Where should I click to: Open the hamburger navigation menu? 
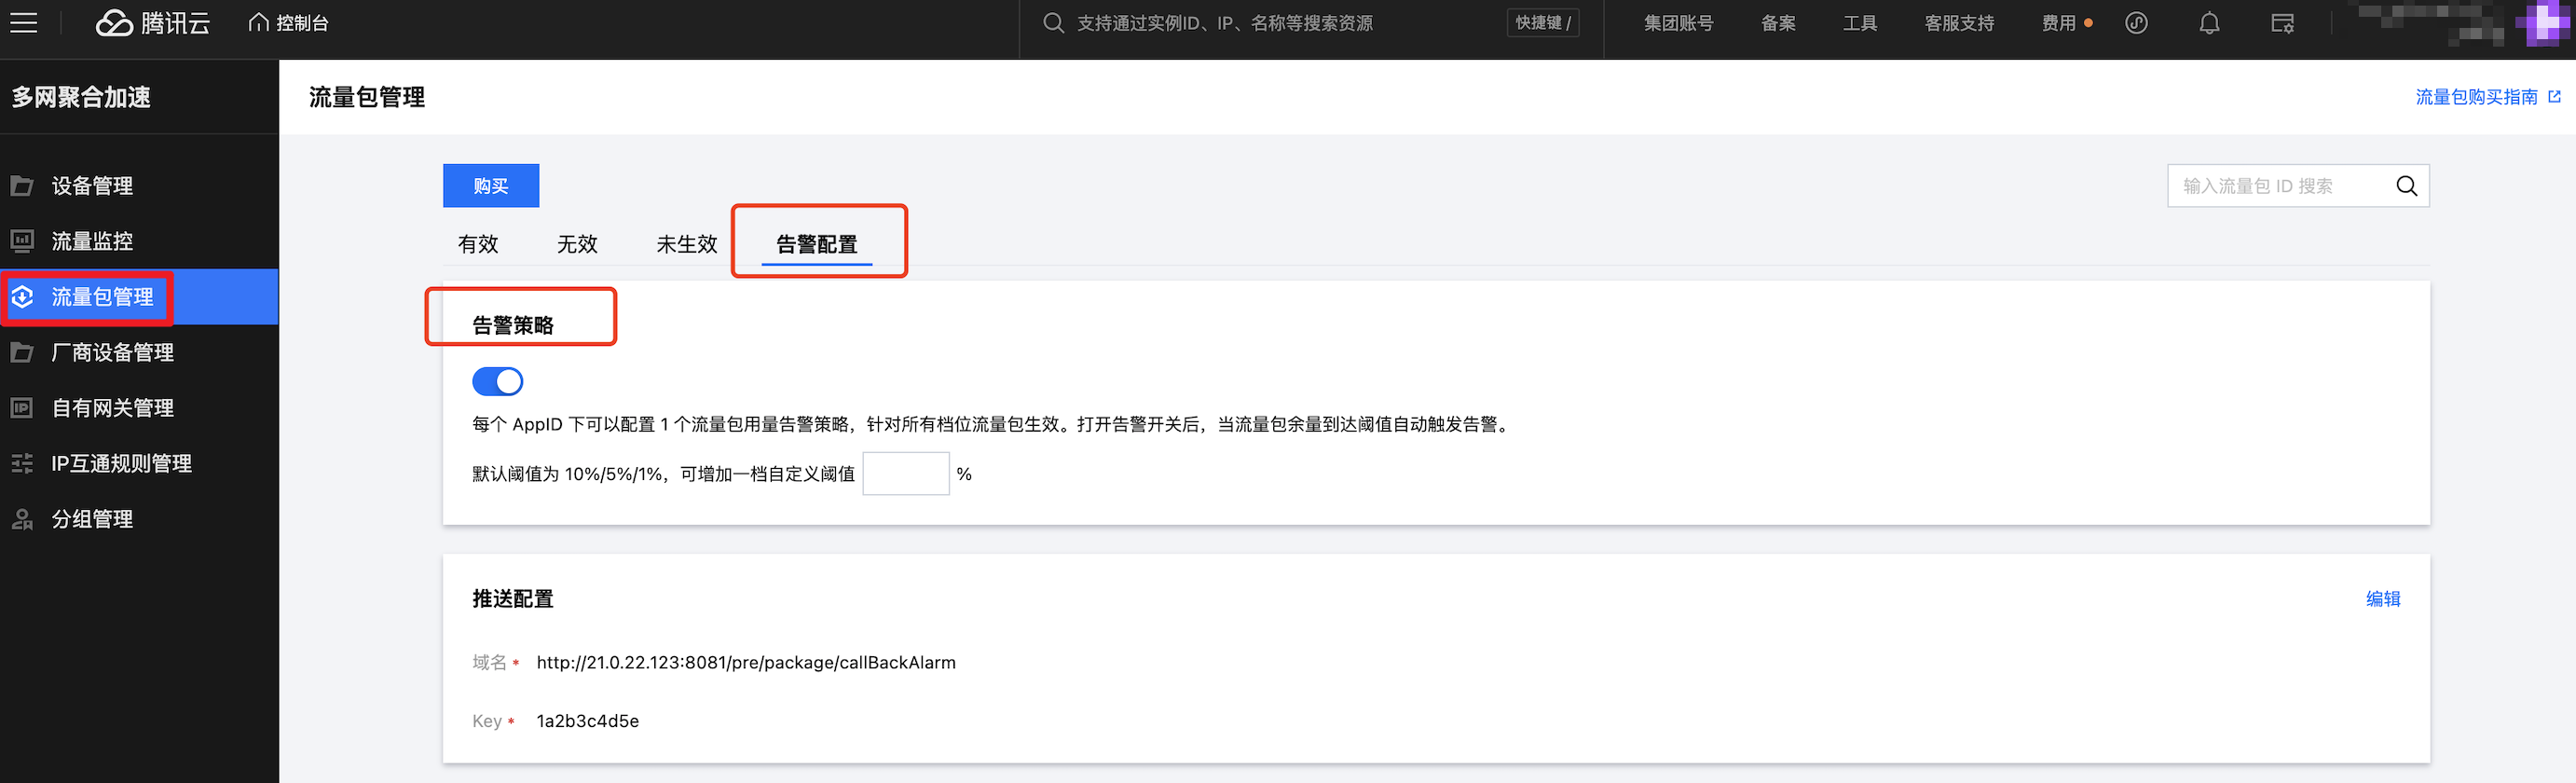pyautogui.click(x=23, y=23)
